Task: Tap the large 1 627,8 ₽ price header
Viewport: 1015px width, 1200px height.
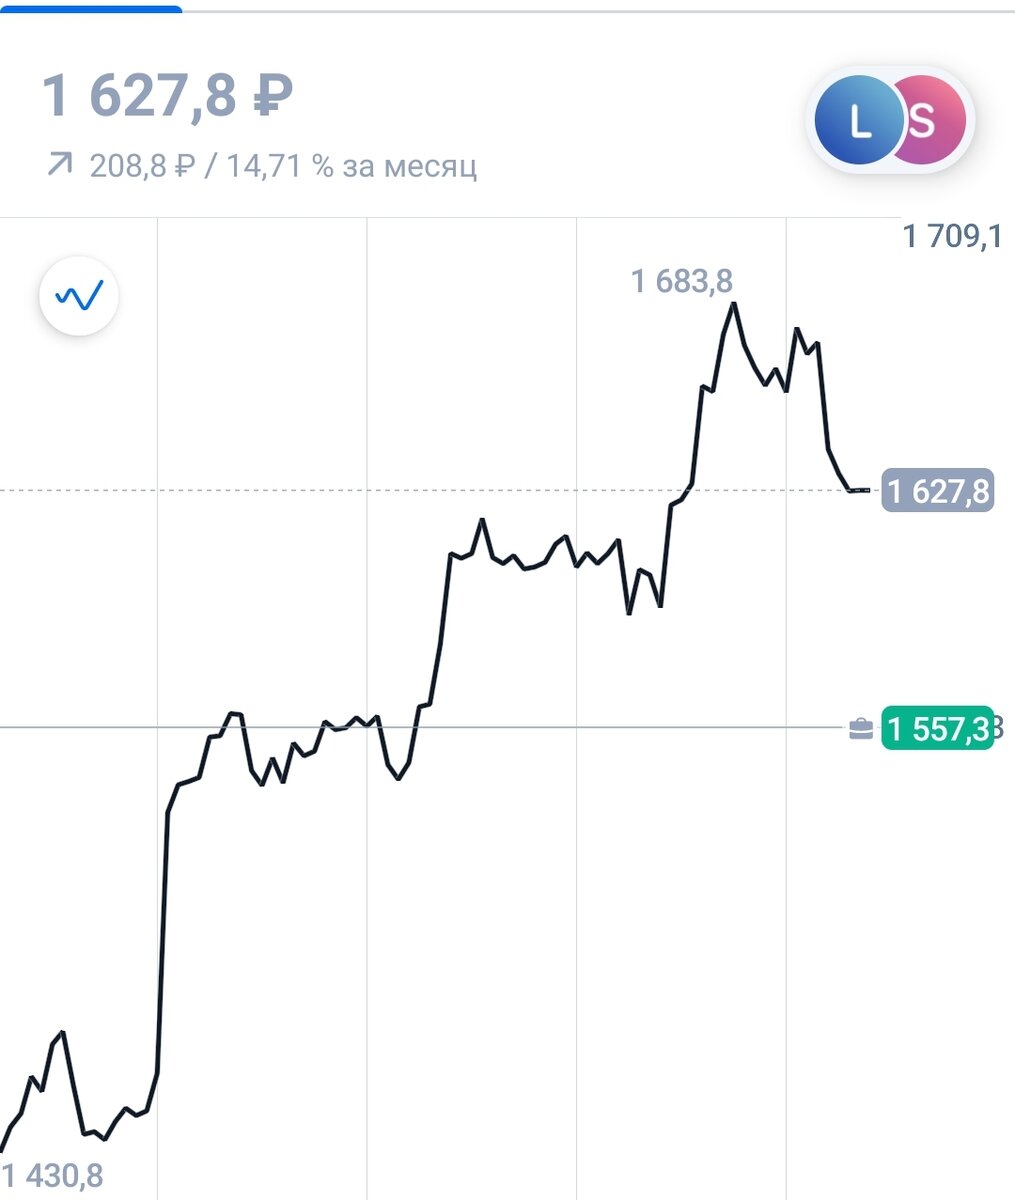Action: click(x=167, y=97)
